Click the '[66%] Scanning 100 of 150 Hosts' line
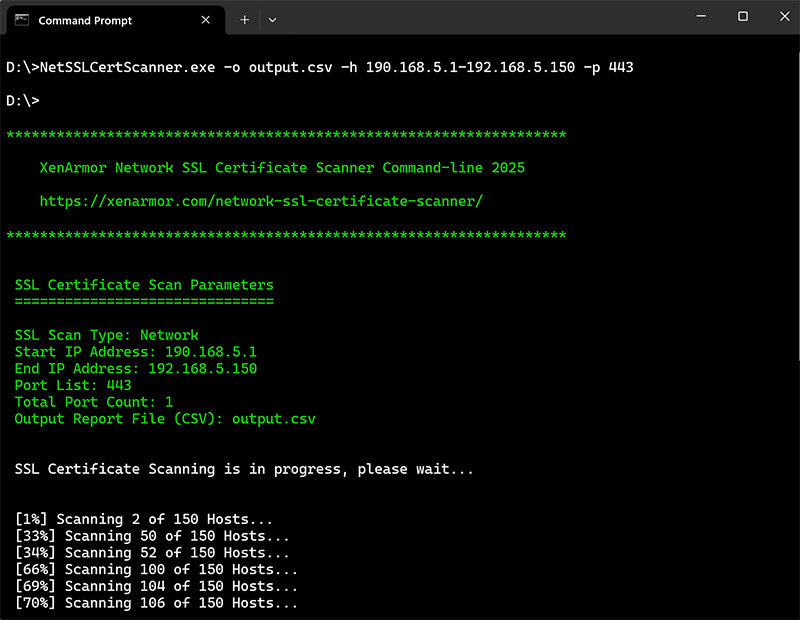 [x=156, y=569]
